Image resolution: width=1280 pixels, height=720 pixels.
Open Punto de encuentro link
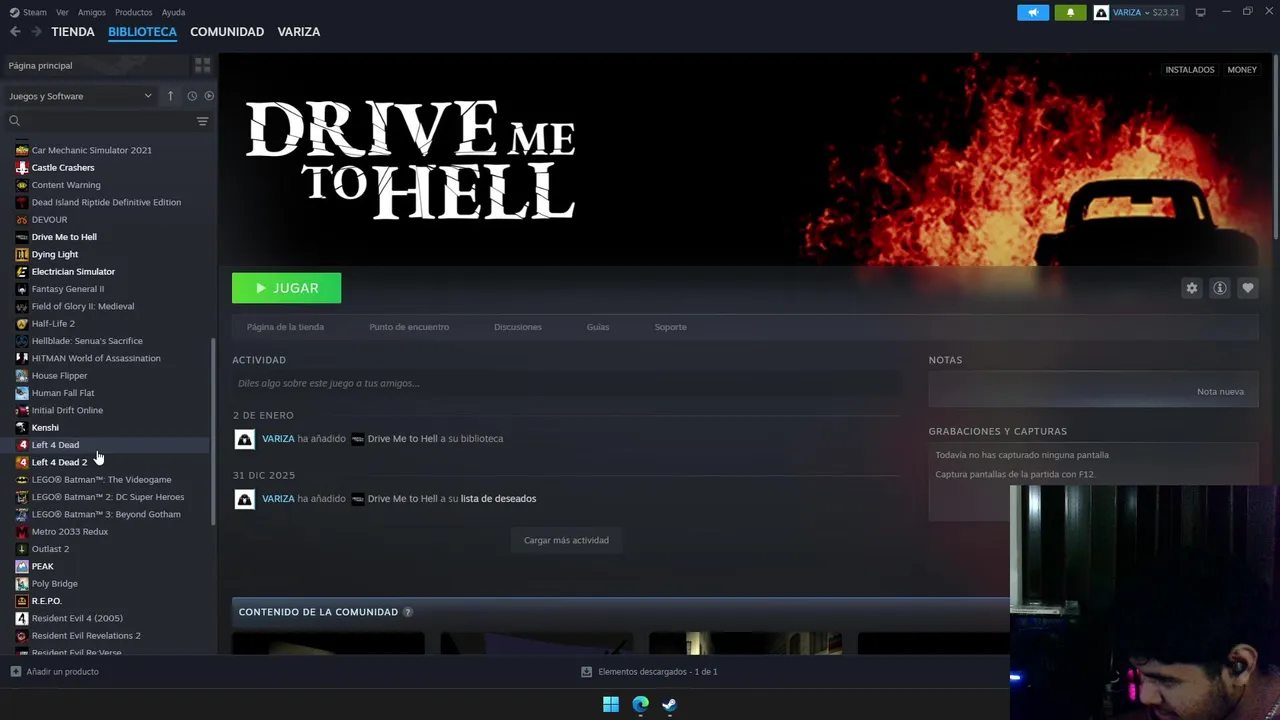tap(409, 327)
